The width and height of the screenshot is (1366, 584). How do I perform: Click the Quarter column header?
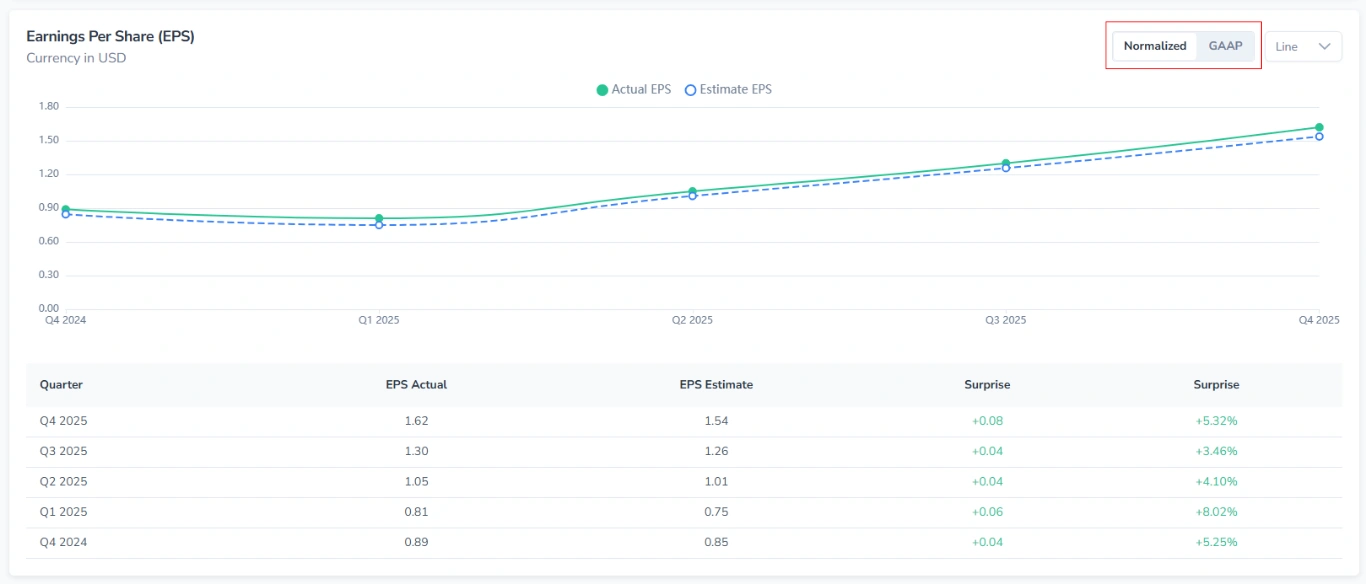point(62,384)
